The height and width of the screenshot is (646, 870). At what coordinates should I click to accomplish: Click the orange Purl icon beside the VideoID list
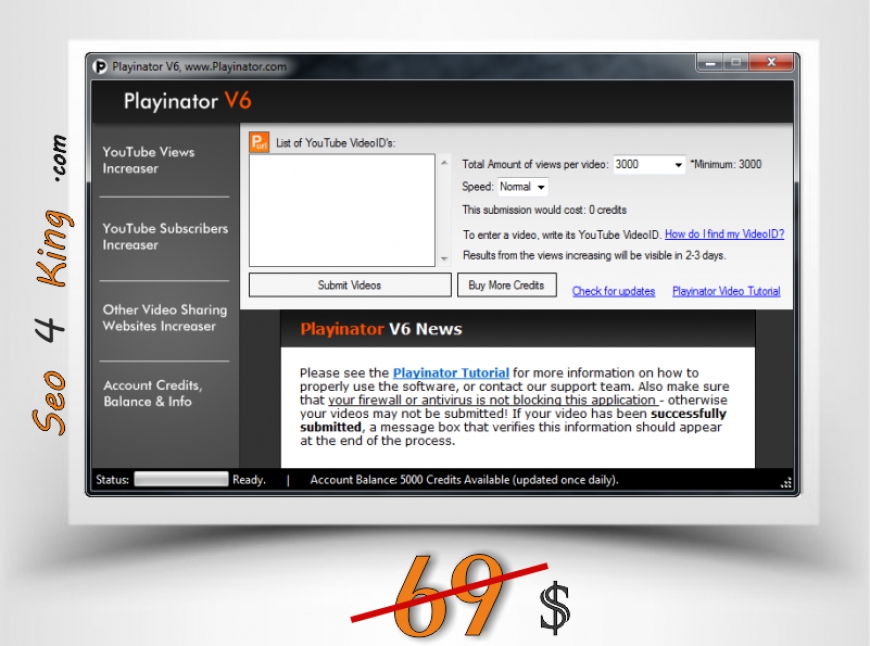tap(259, 142)
